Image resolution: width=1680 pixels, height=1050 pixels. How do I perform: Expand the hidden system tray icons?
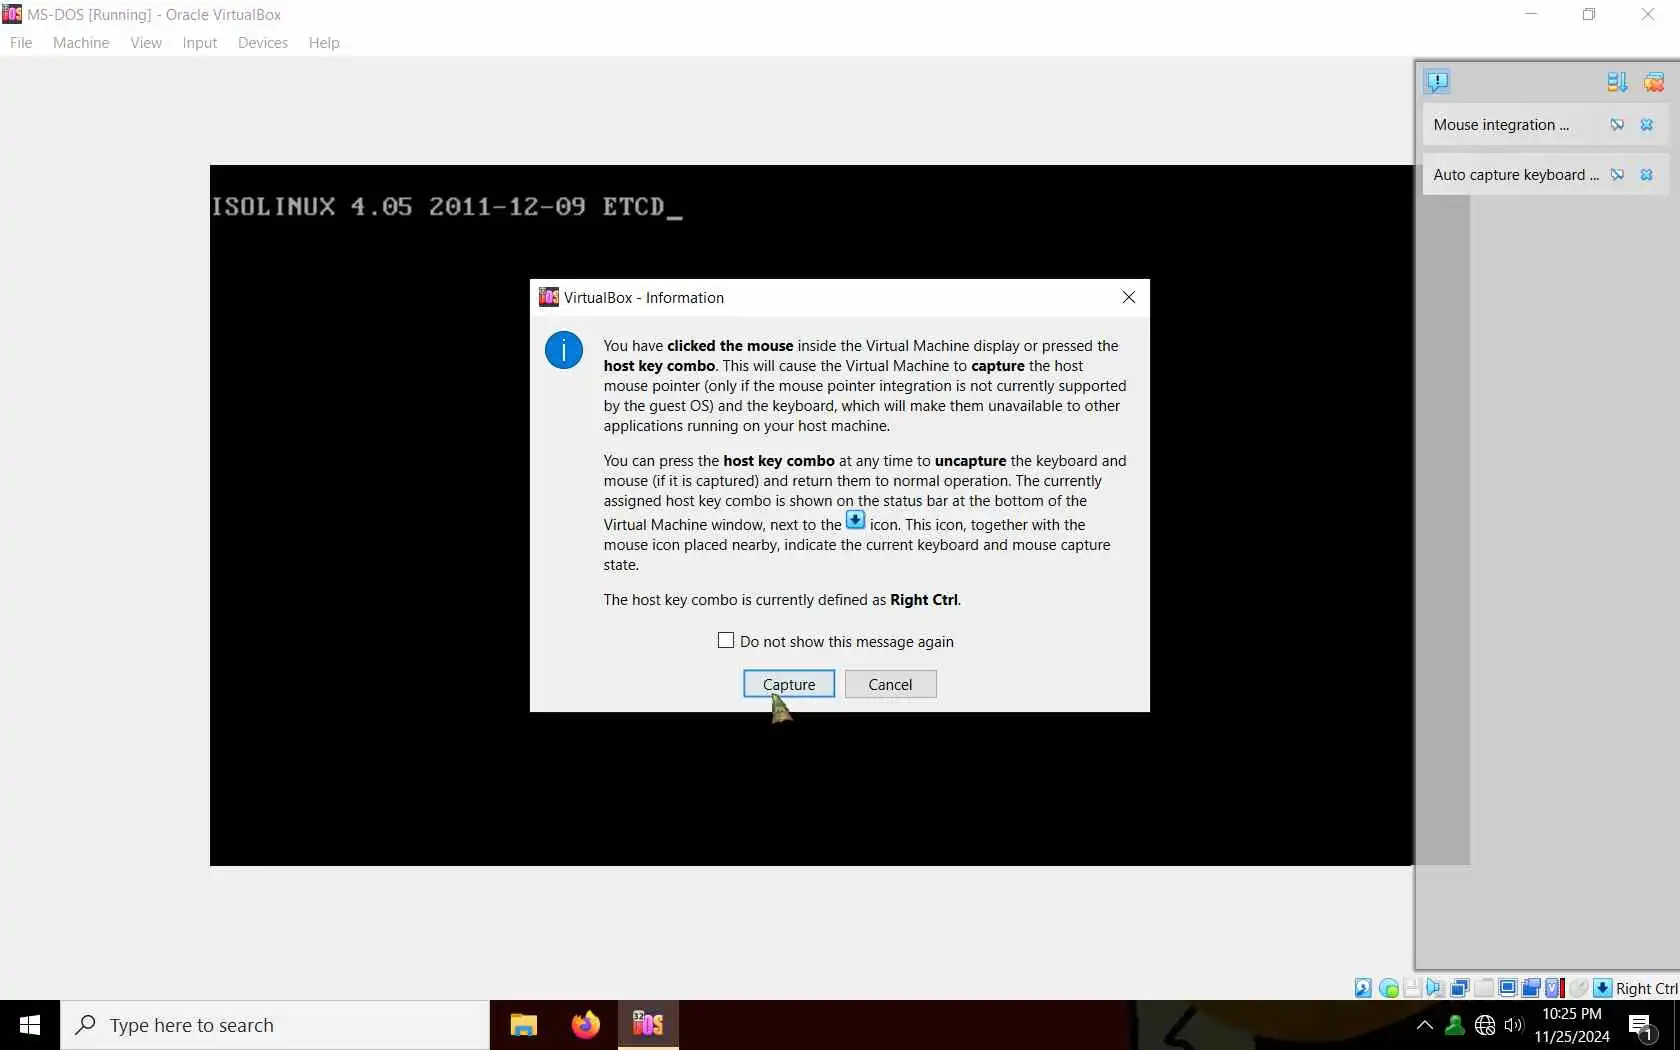pos(1425,1025)
